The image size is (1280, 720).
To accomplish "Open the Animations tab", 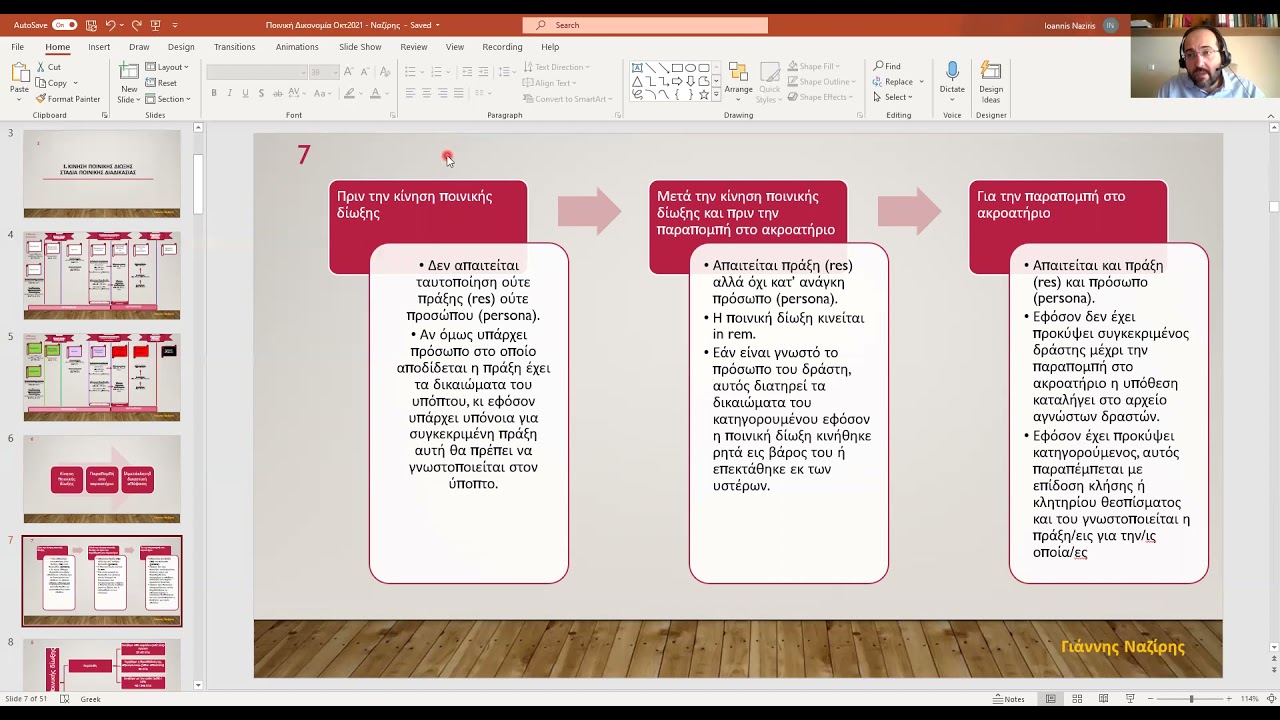I will coord(297,47).
